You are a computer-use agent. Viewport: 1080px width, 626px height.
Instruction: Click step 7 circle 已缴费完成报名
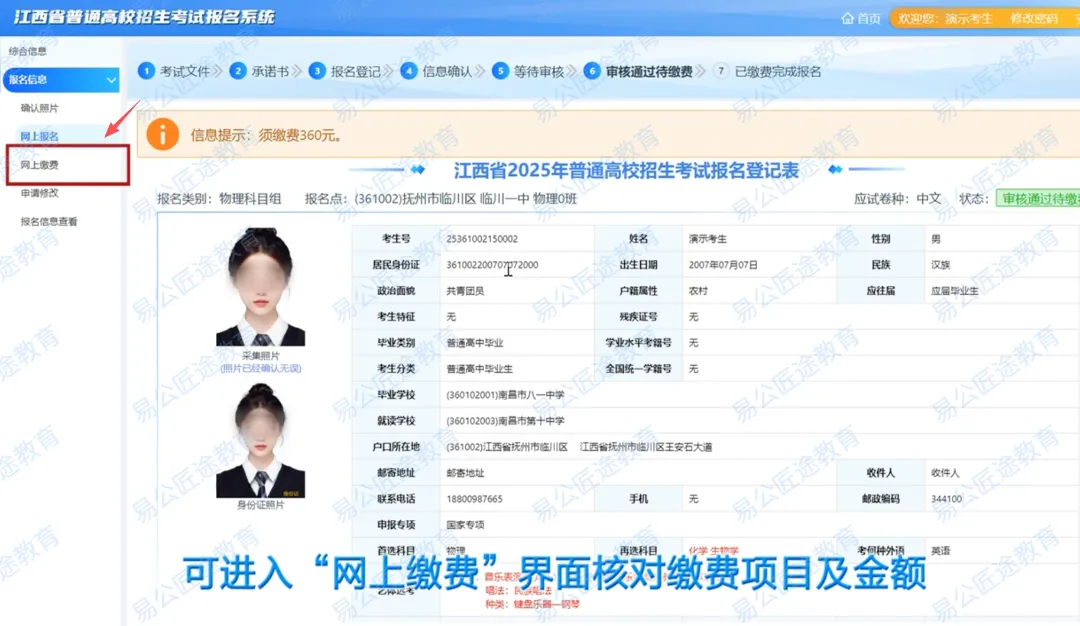pyautogui.click(x=720, y=71)
